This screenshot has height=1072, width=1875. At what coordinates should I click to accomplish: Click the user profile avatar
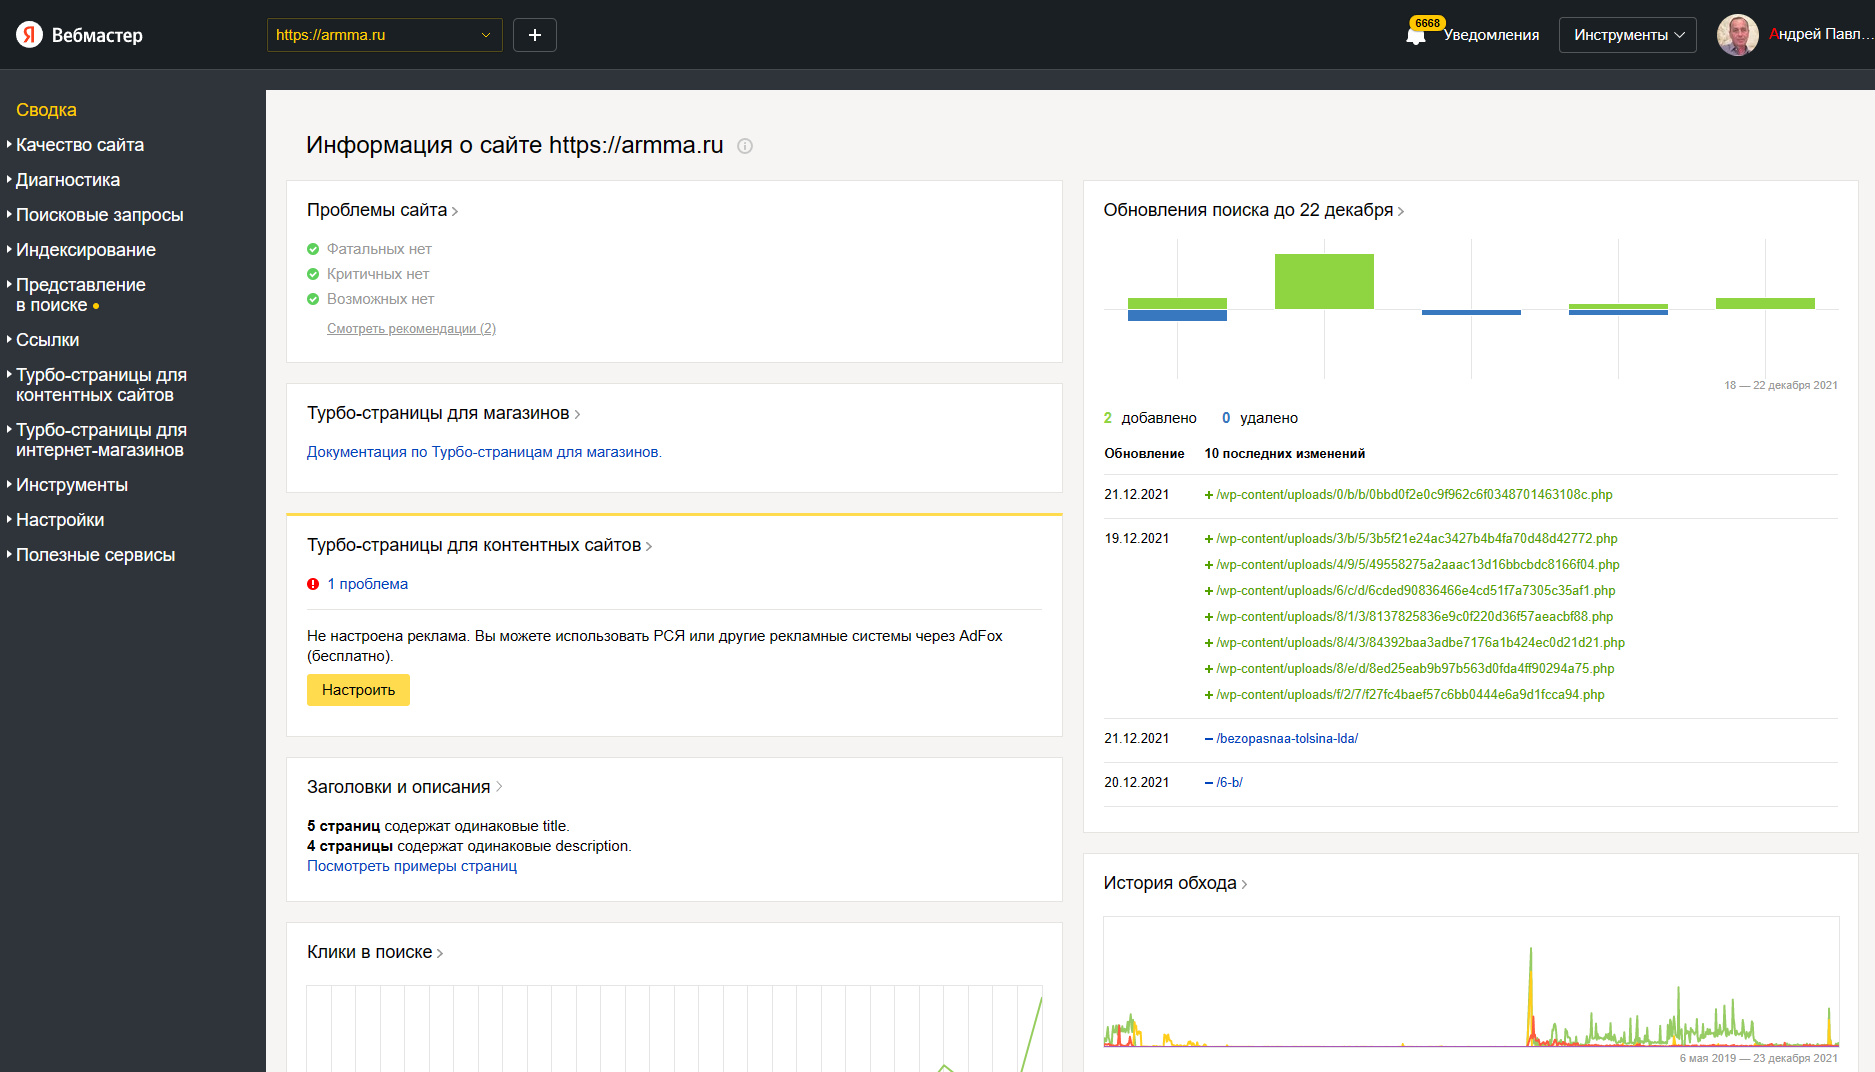[1737, 35]
